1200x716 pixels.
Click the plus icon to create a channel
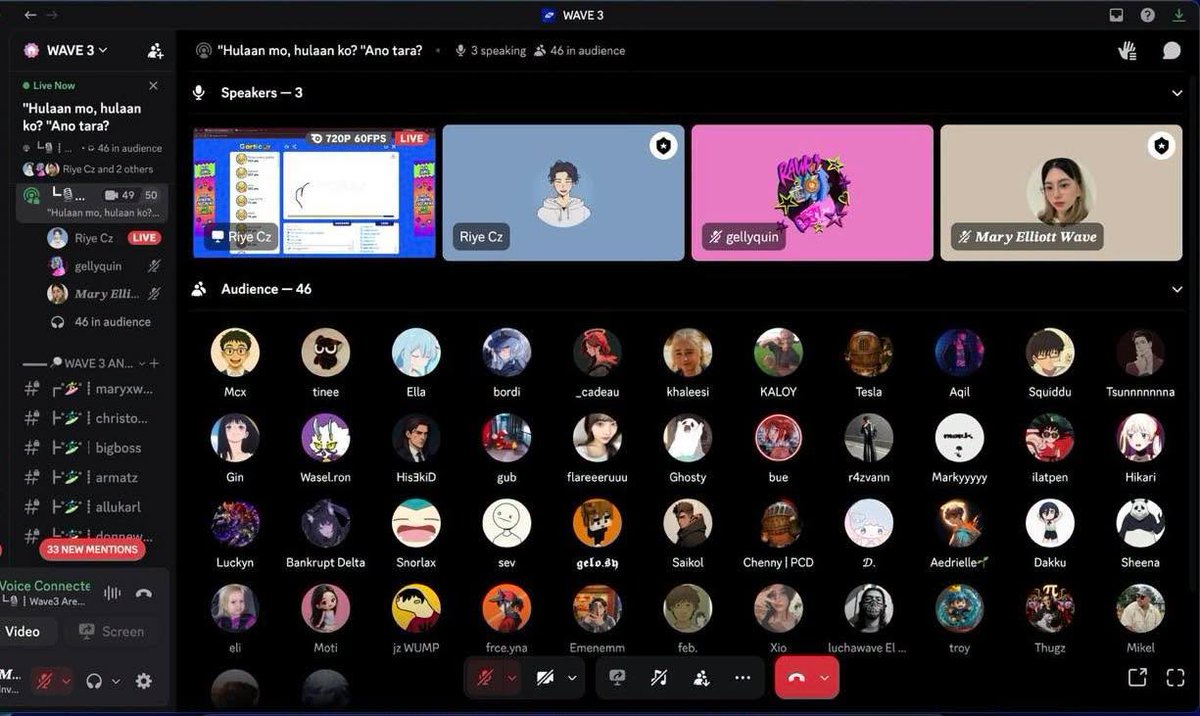click(155, 363)
